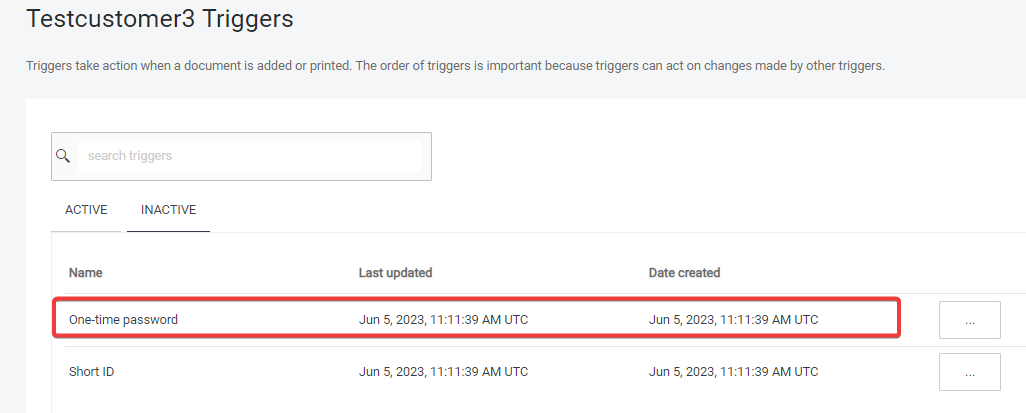Open the more options menu for One-time password
1026x413 pixels.
click(x=969, y=320)
